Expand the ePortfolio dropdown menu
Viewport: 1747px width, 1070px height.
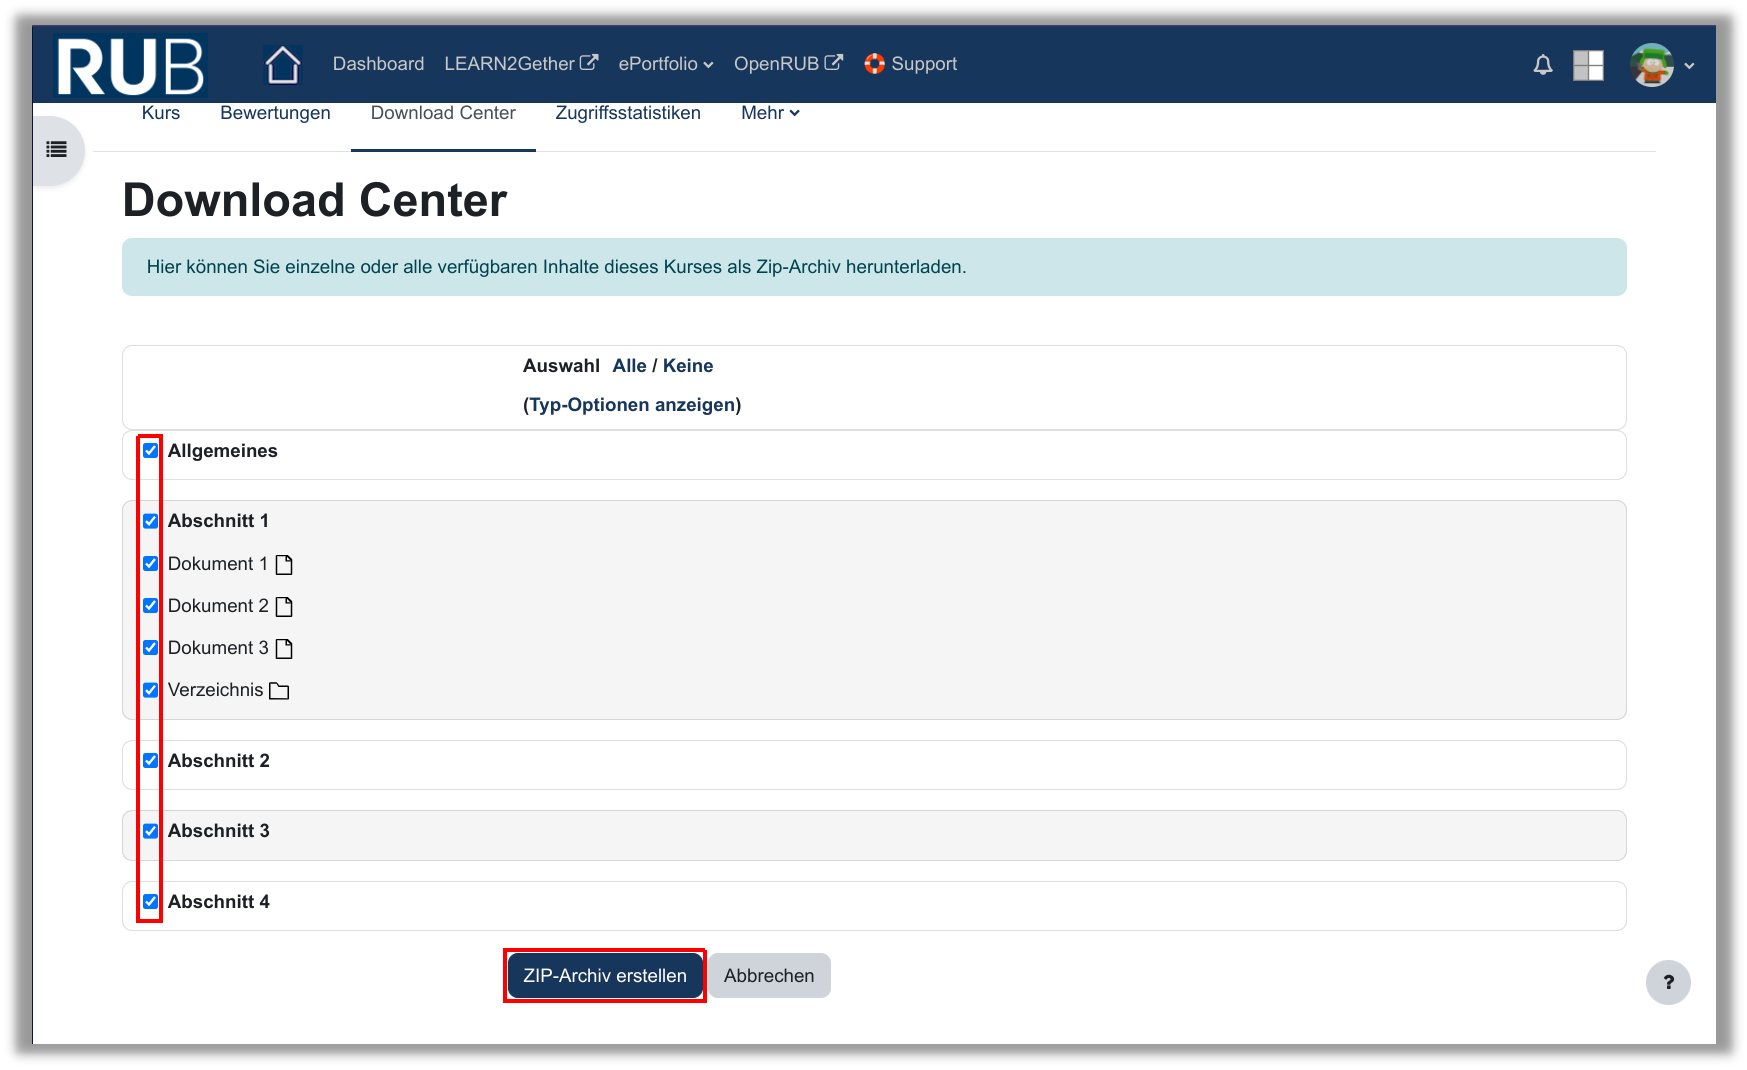tap(665, 64)
